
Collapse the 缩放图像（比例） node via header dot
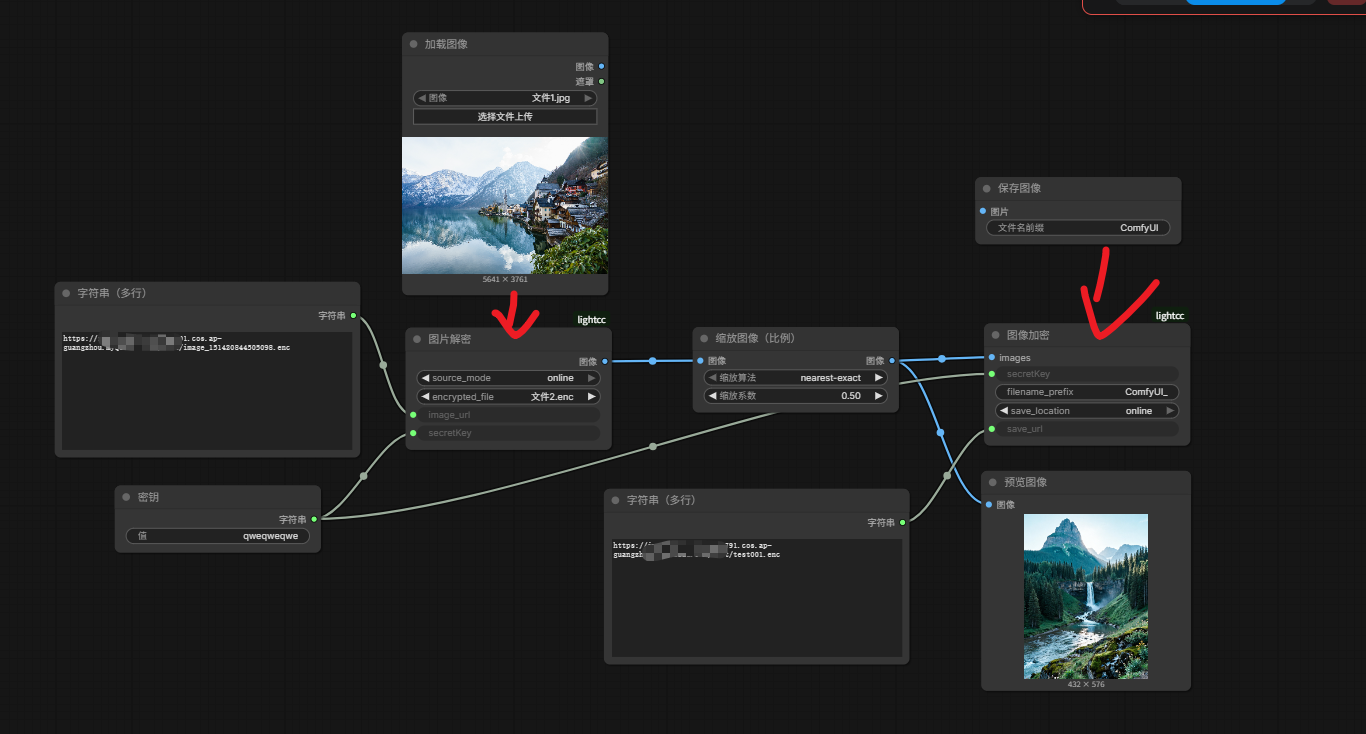pyautogui.click(x=705, y=339)
